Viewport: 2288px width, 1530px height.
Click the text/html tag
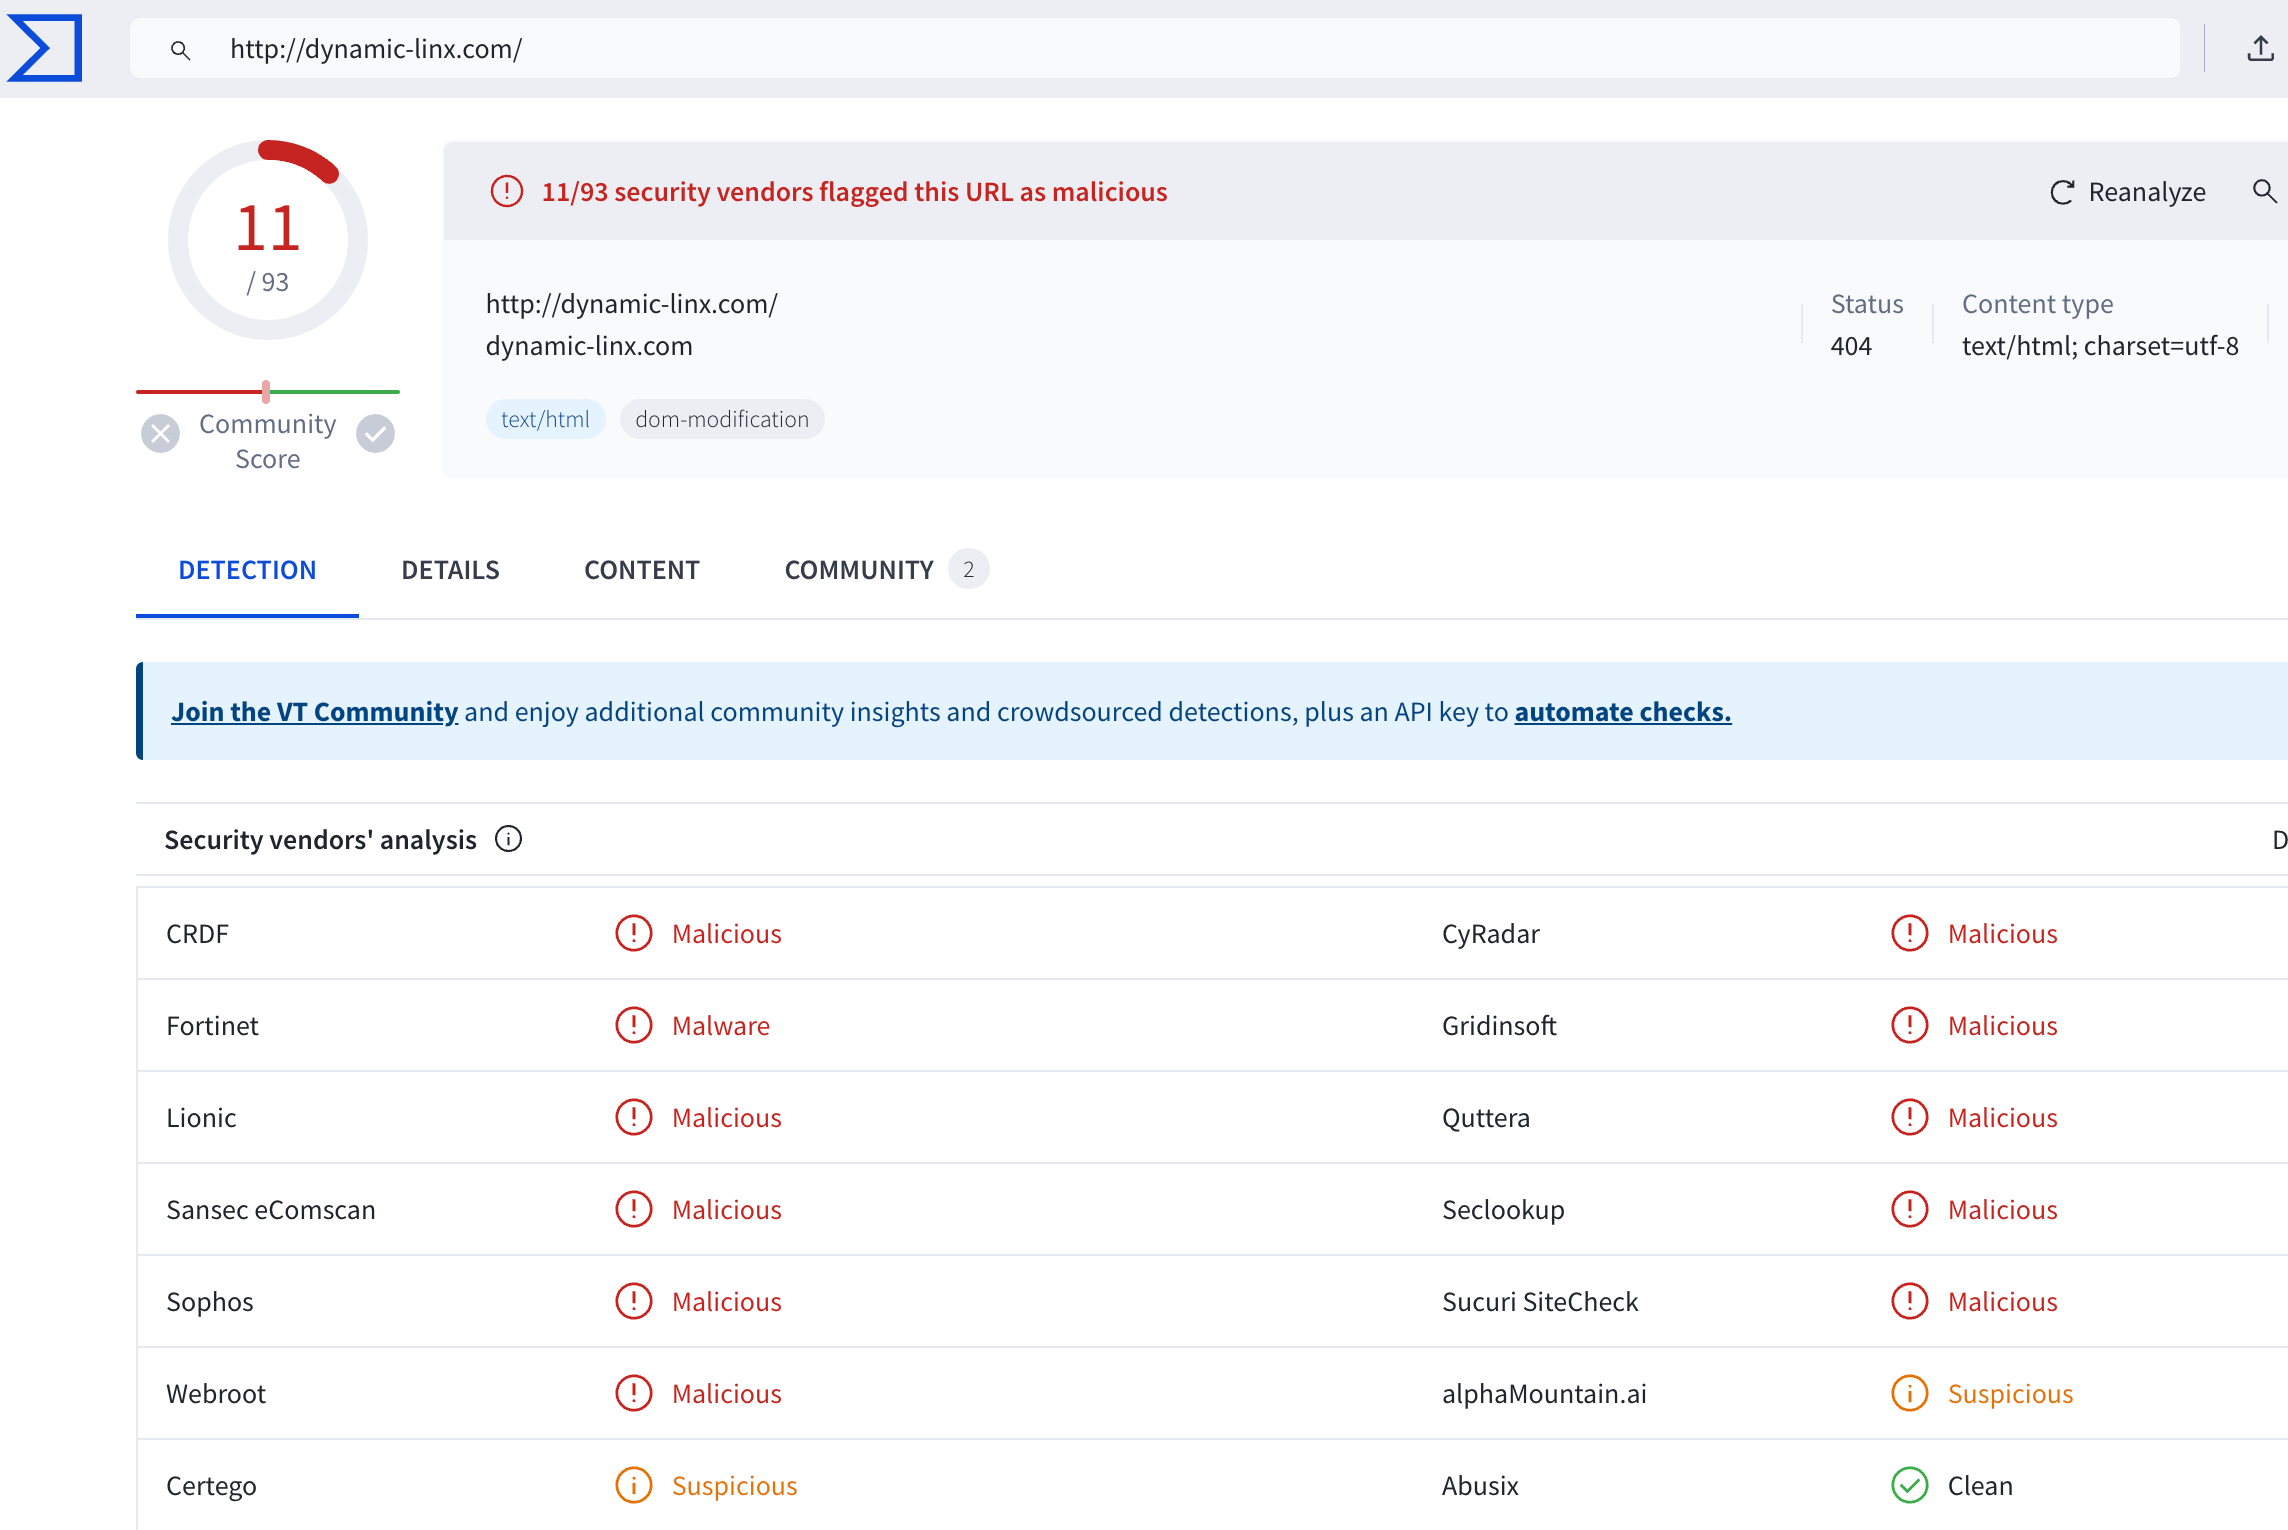point(545,419)
